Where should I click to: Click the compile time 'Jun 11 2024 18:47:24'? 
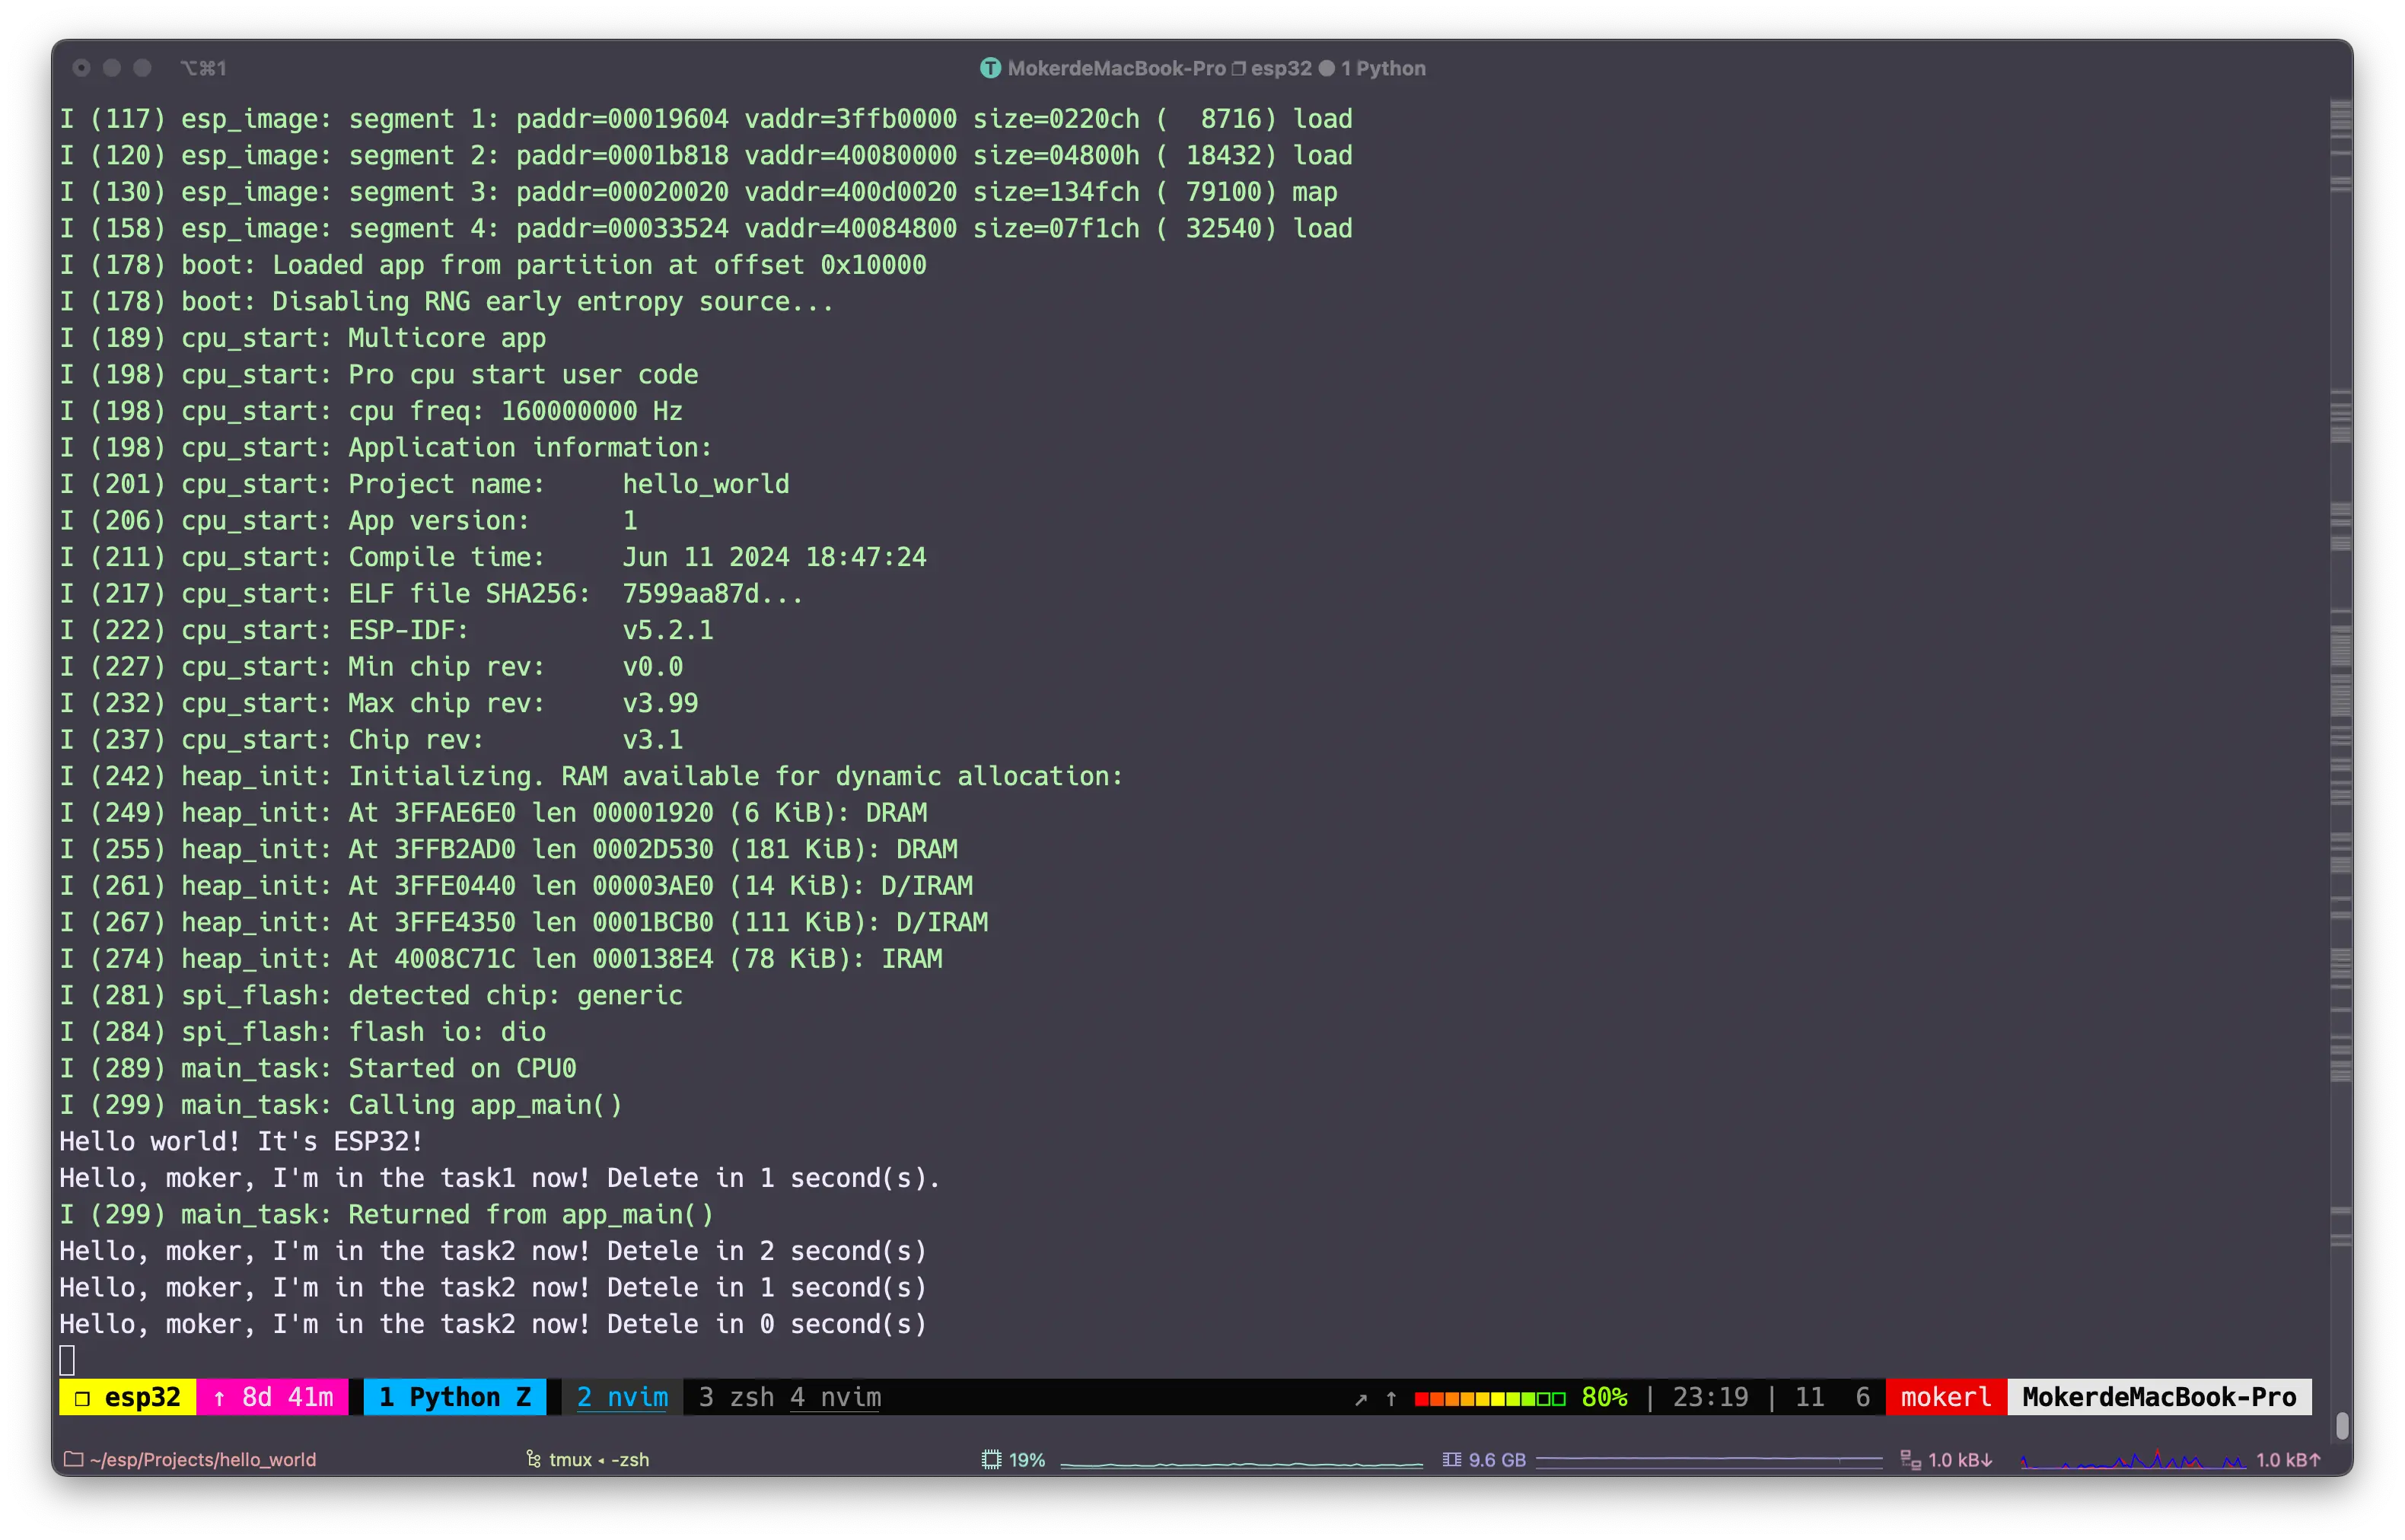[774, 557]
